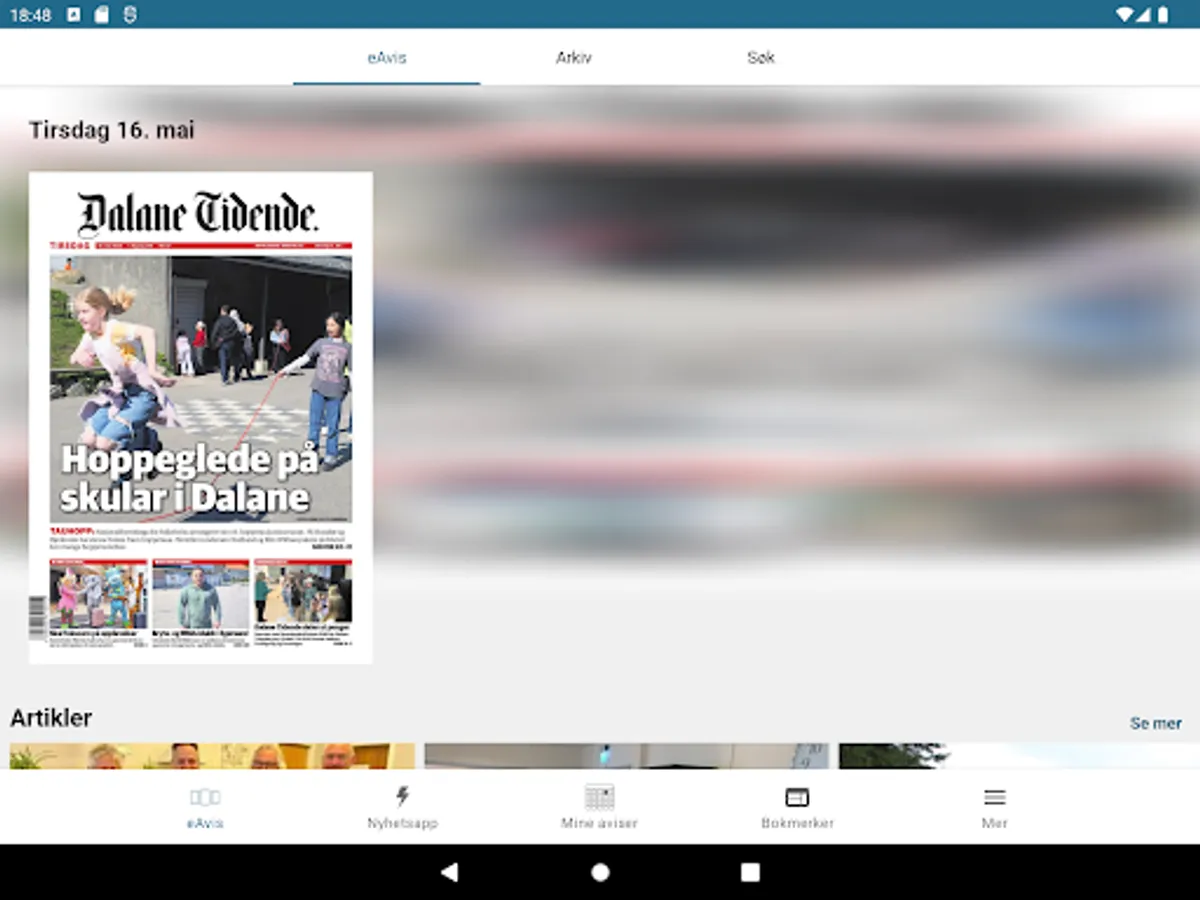1200x900 pixels.
Task: Click the Artikler section heading
Action: [x=51, y=718]
